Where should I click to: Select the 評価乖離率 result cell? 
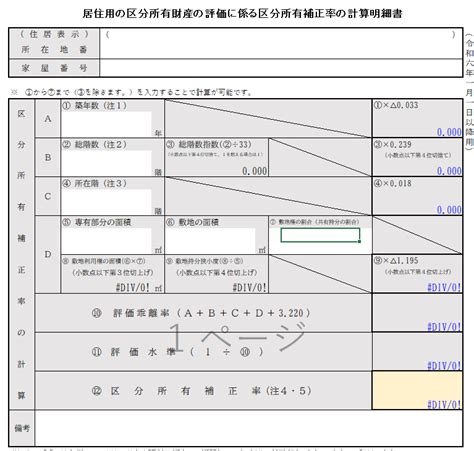[x=417, y=313]
